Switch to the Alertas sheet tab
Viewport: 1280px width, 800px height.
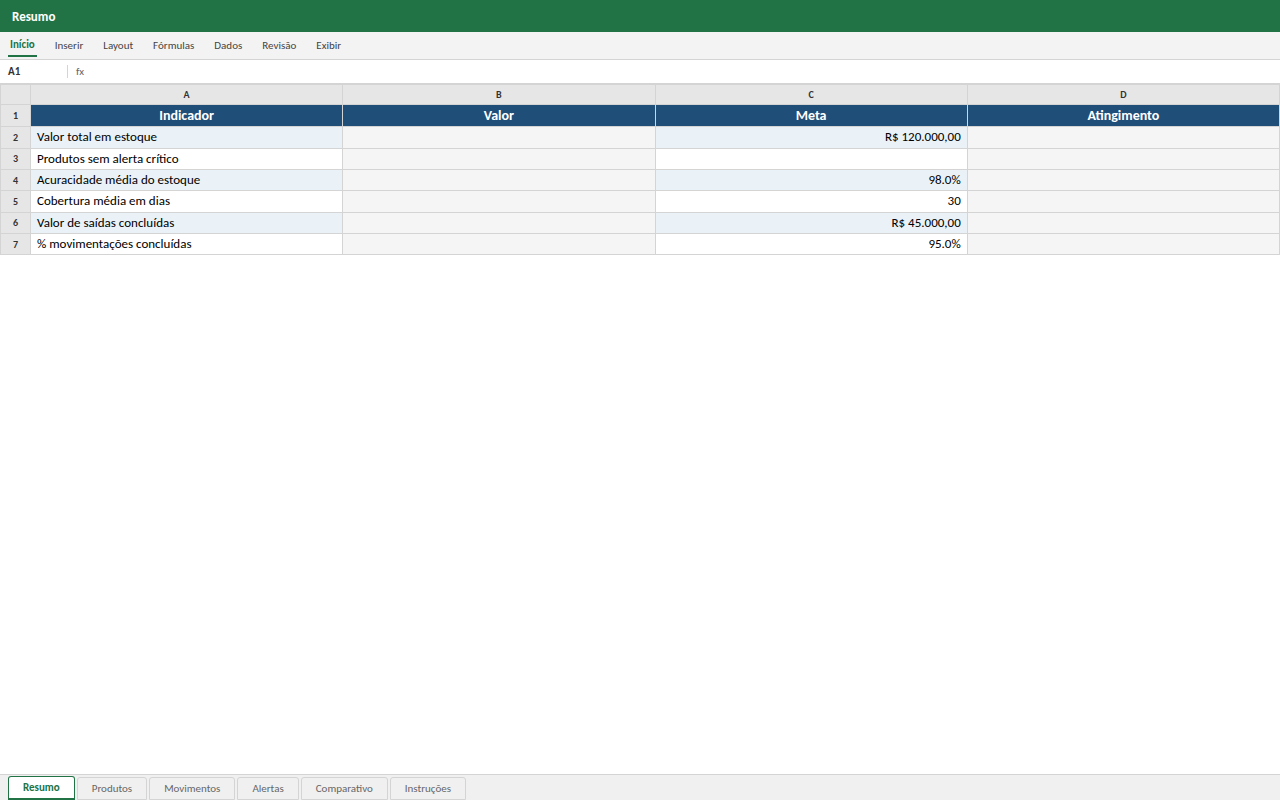pos(268,789)
